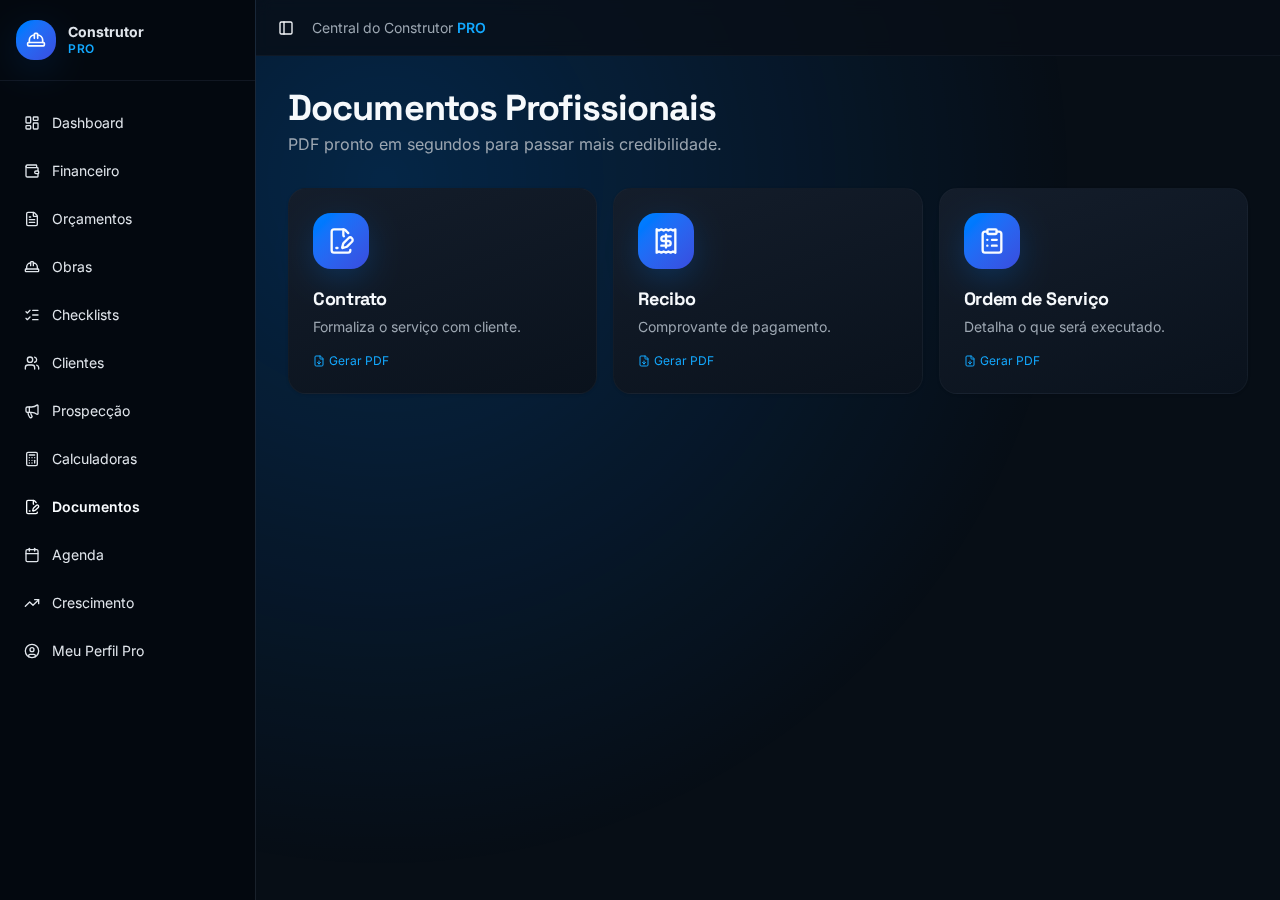Select the active Documentos menu item
The height and width of the screenshot is (900, 1280).
click(x=127, y=507)
